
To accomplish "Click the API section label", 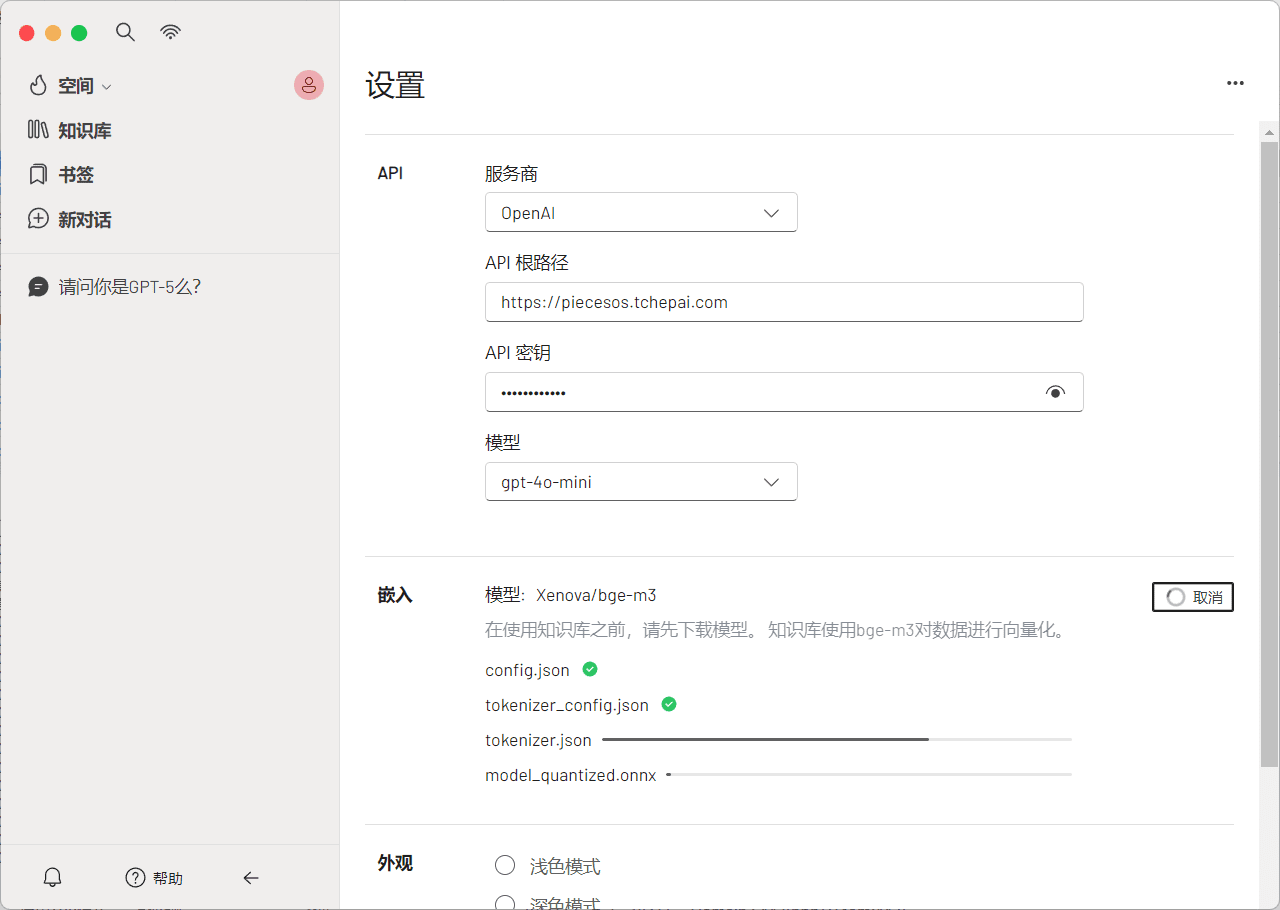I will (x=390, y=173).
